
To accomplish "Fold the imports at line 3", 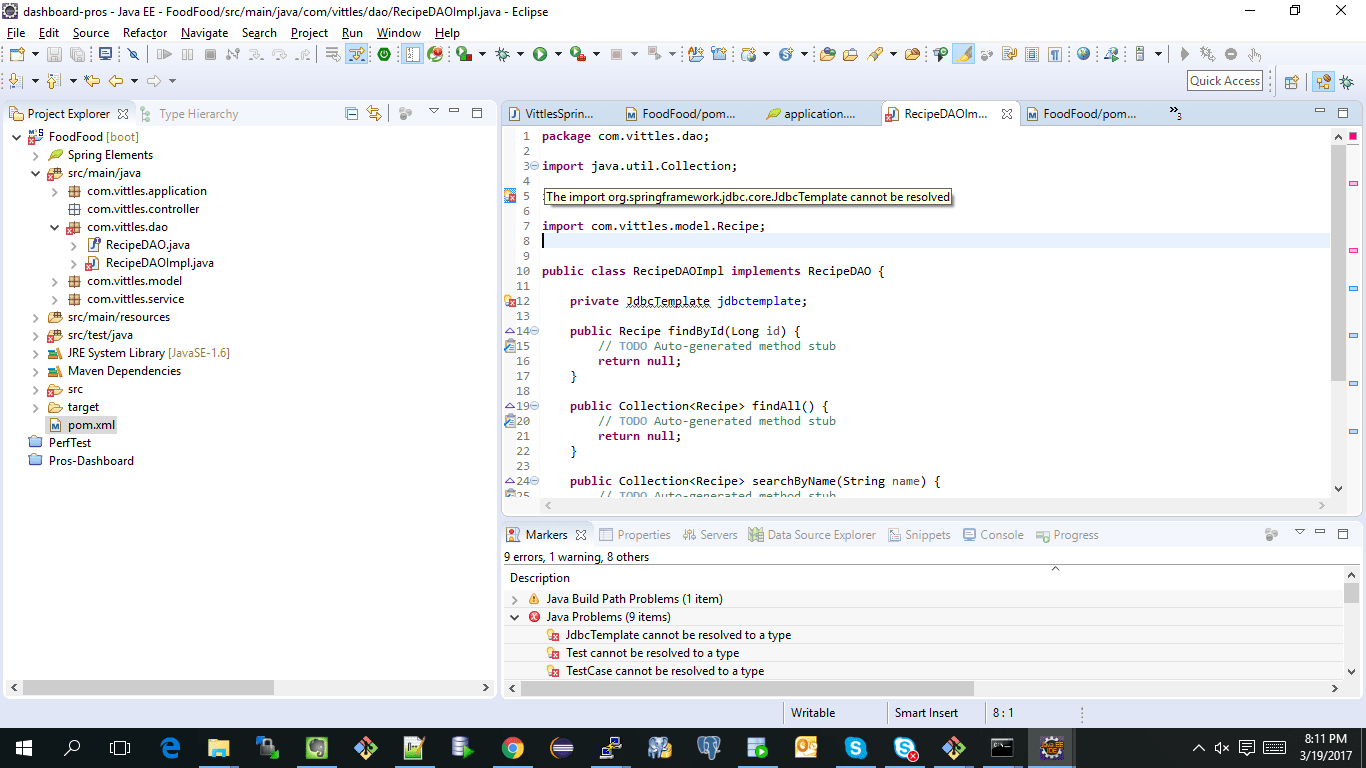I will (534, 166).
